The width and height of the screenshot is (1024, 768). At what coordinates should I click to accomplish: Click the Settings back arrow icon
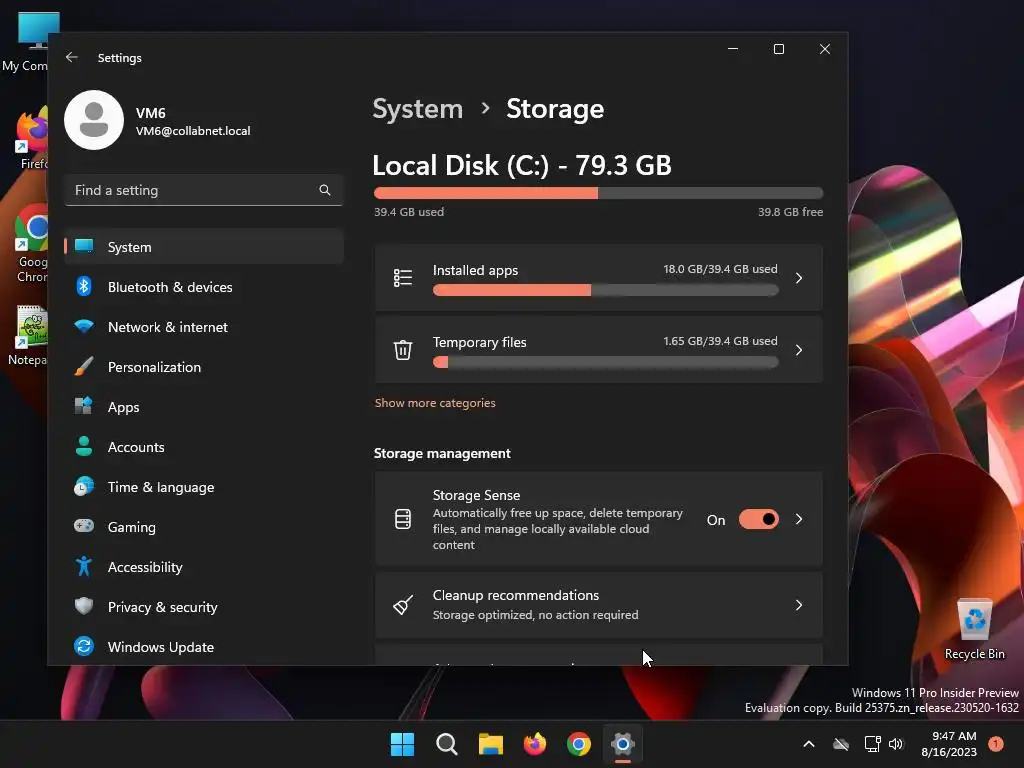click(72, 57)
